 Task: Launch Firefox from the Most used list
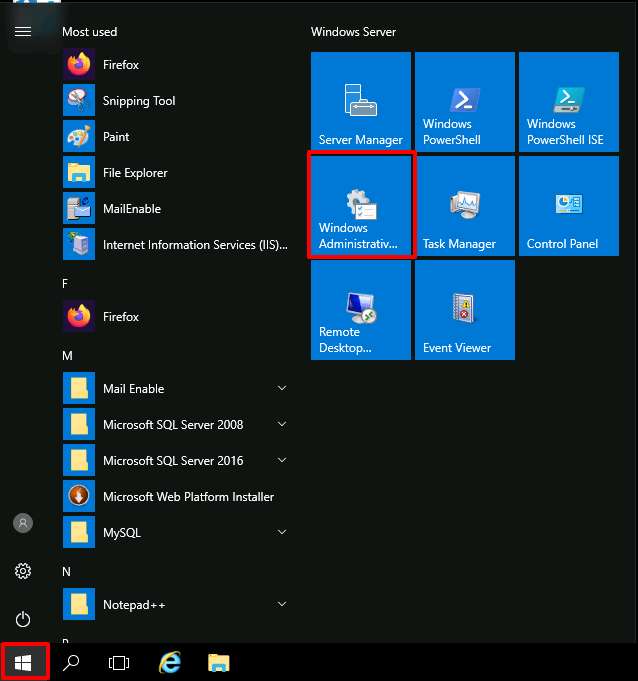point(175,65)
